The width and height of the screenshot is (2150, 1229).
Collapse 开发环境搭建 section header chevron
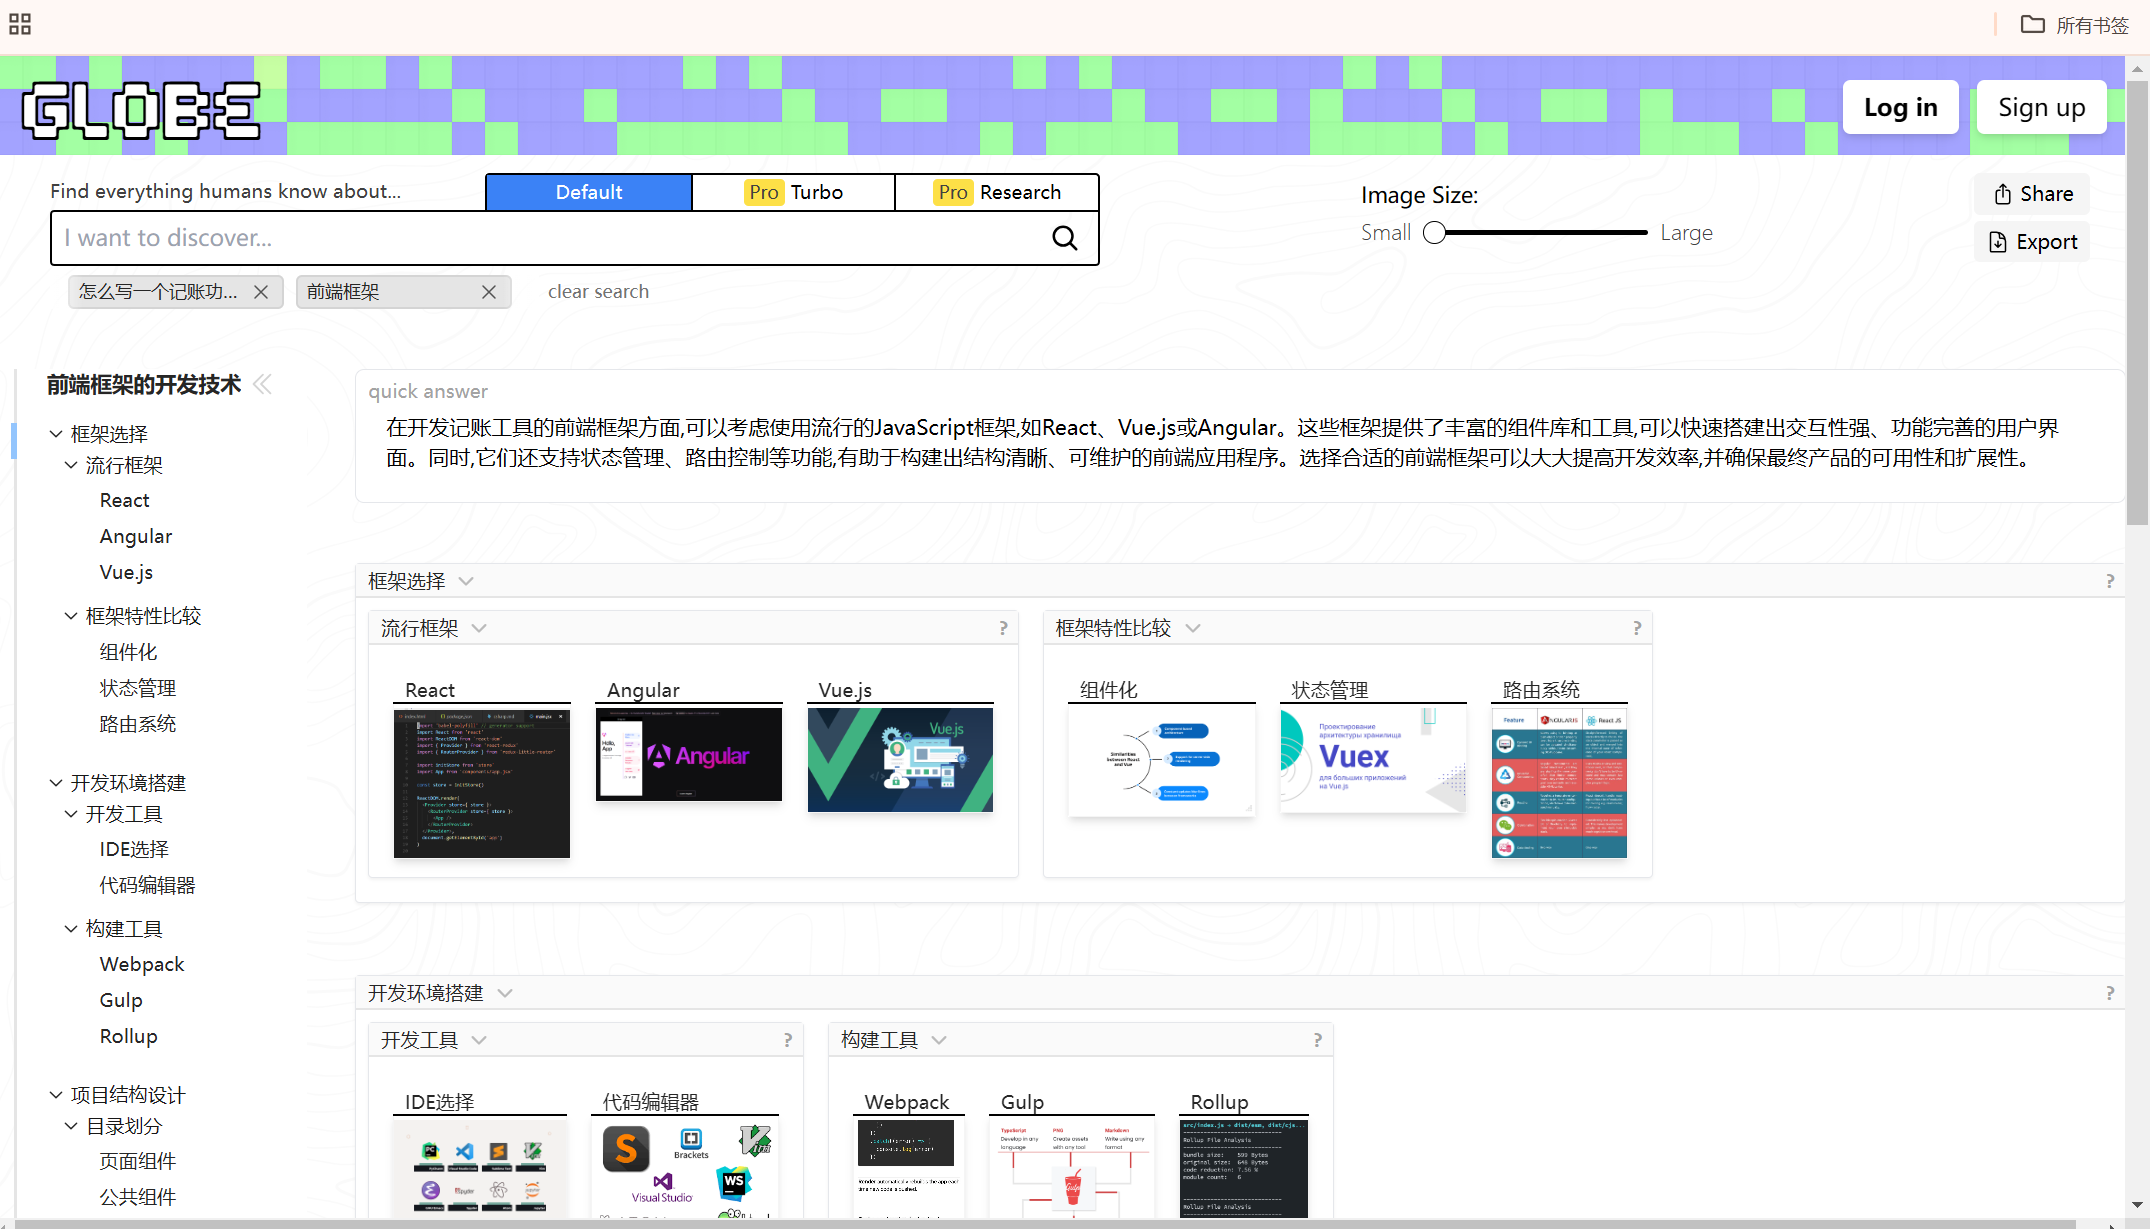(x=505, y=993)
